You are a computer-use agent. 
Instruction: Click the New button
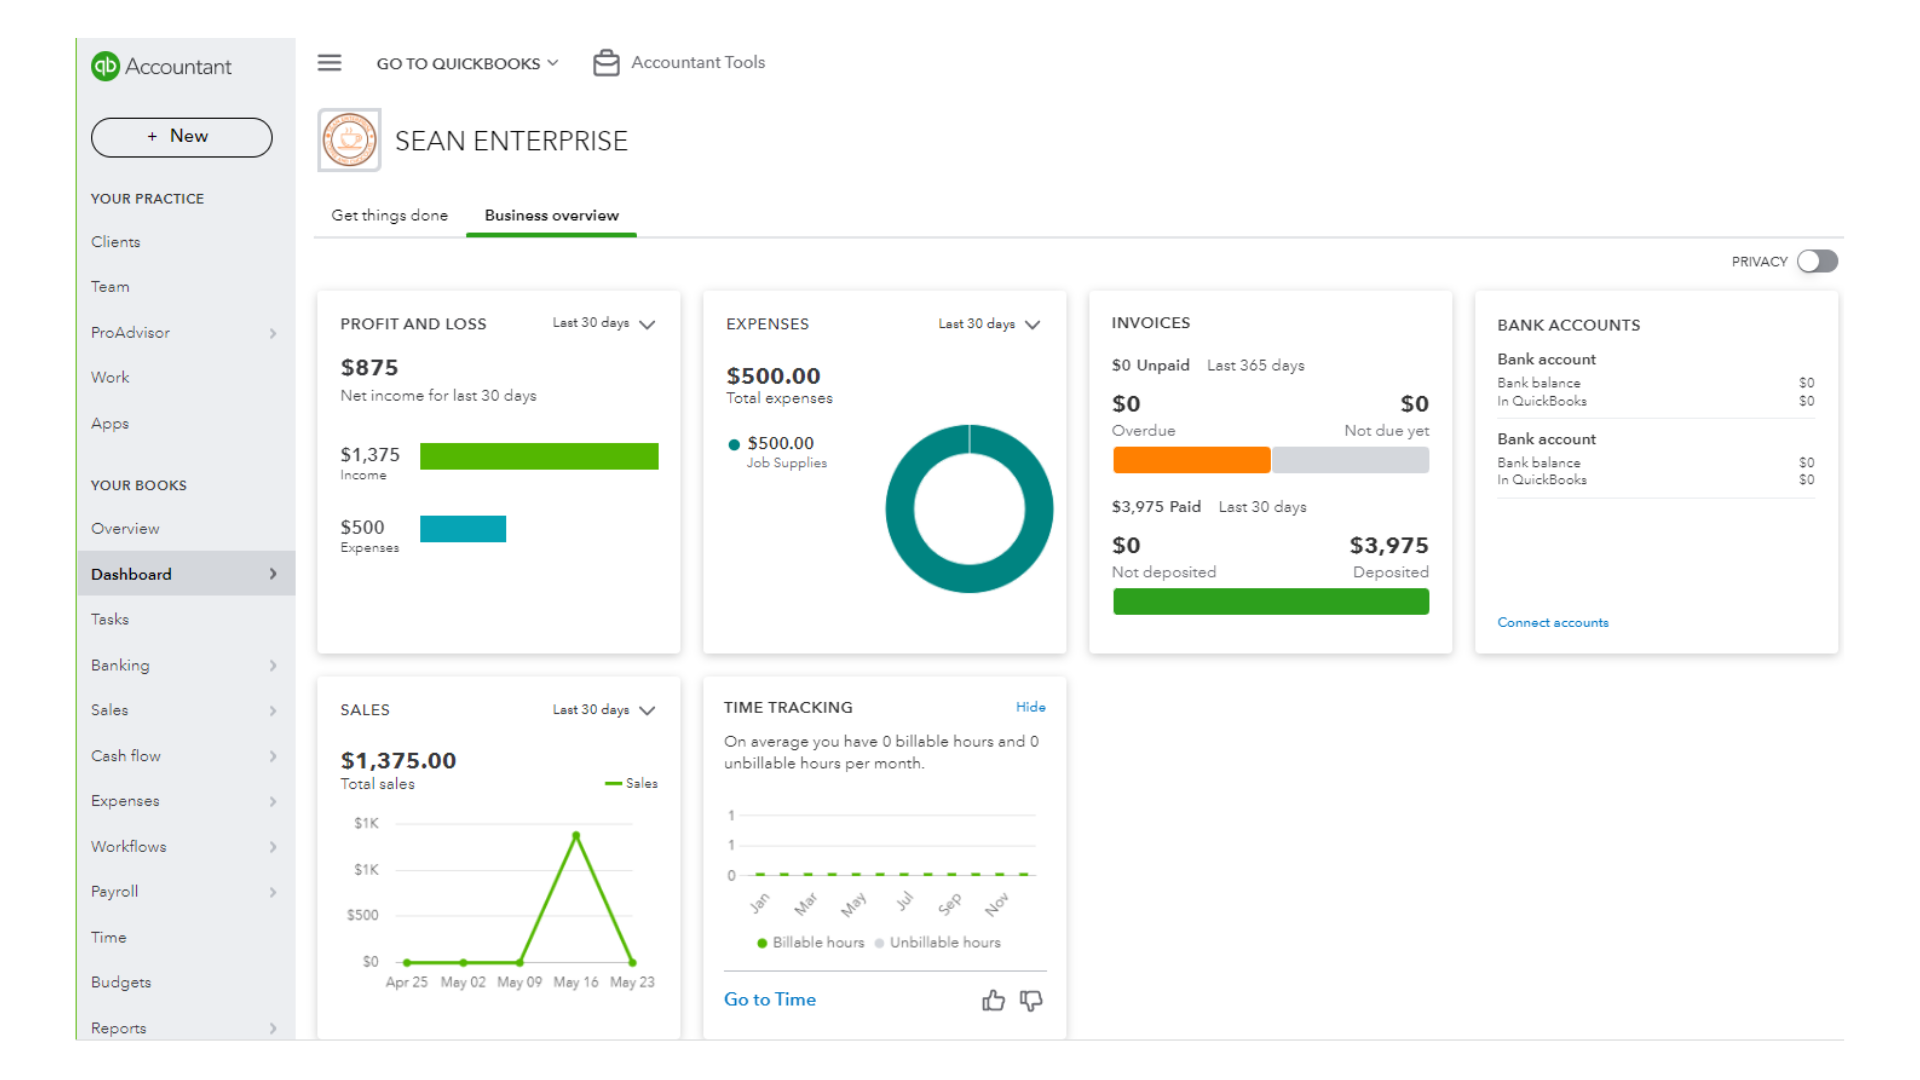pyautogui.click(x=181, y=137)
